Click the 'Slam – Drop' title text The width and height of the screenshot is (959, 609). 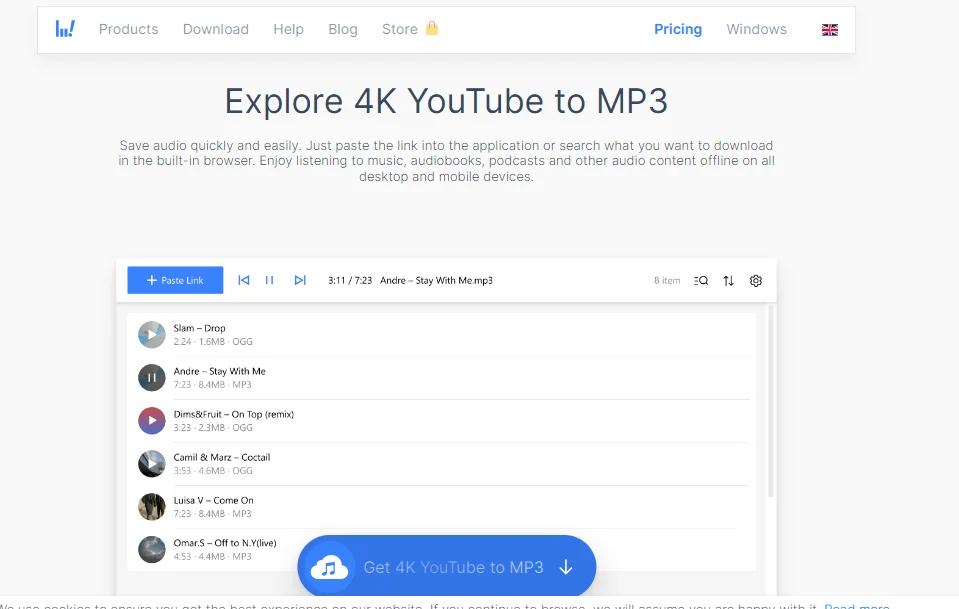coord(199,328)
